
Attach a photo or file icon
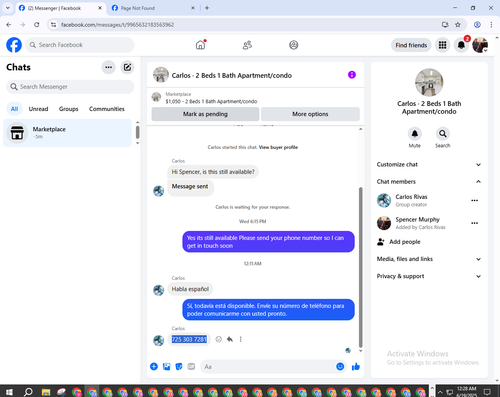166,367
